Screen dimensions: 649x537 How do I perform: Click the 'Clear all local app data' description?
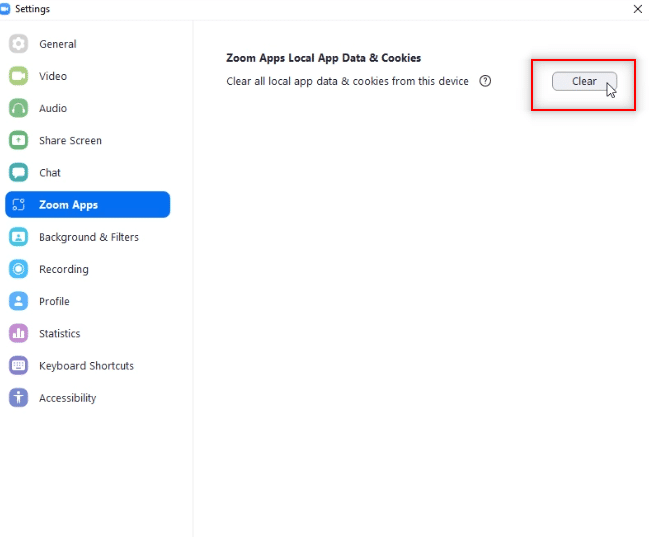(347, 81)
